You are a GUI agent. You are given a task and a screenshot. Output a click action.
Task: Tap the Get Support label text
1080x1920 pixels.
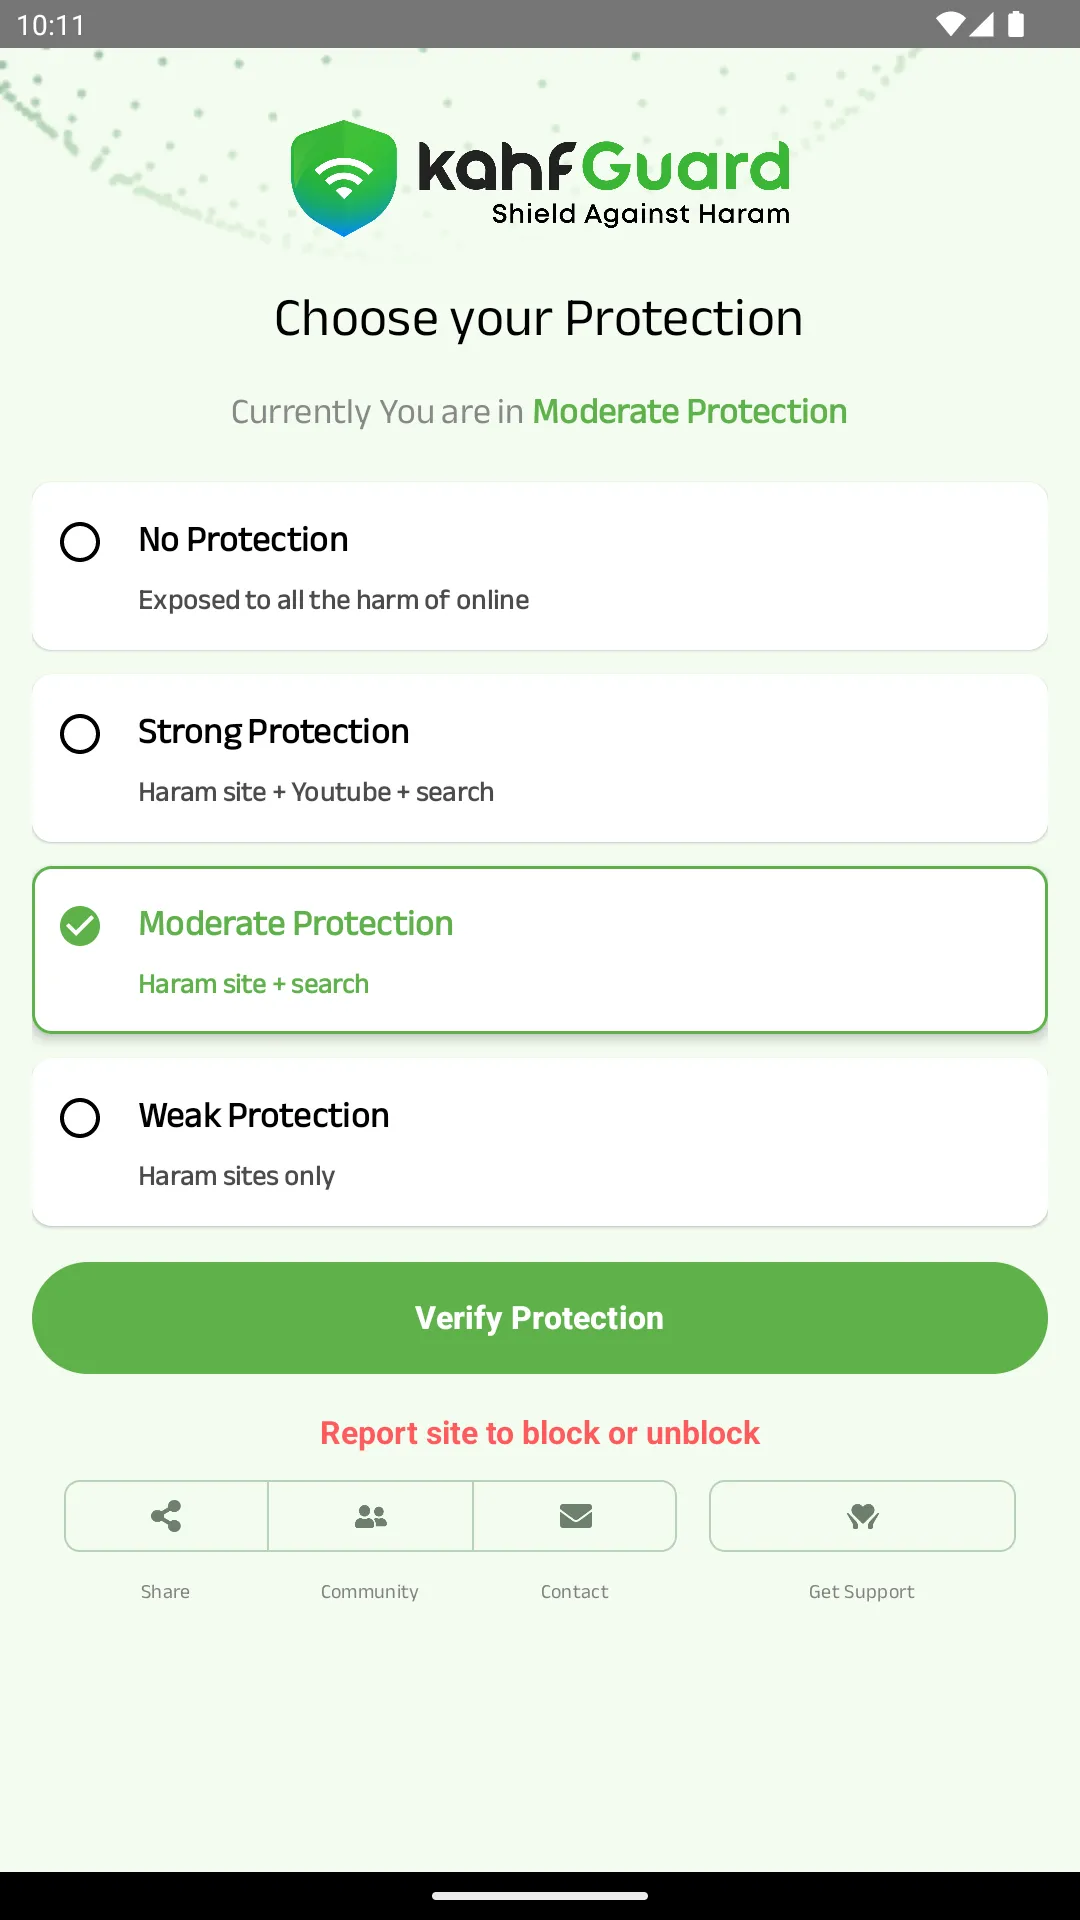(x=861, y=1592)
